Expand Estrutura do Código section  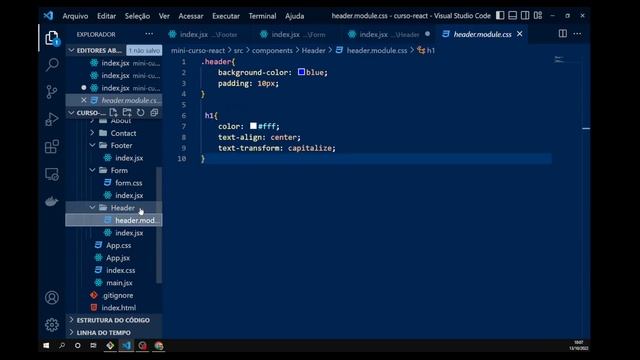point(114,320)
